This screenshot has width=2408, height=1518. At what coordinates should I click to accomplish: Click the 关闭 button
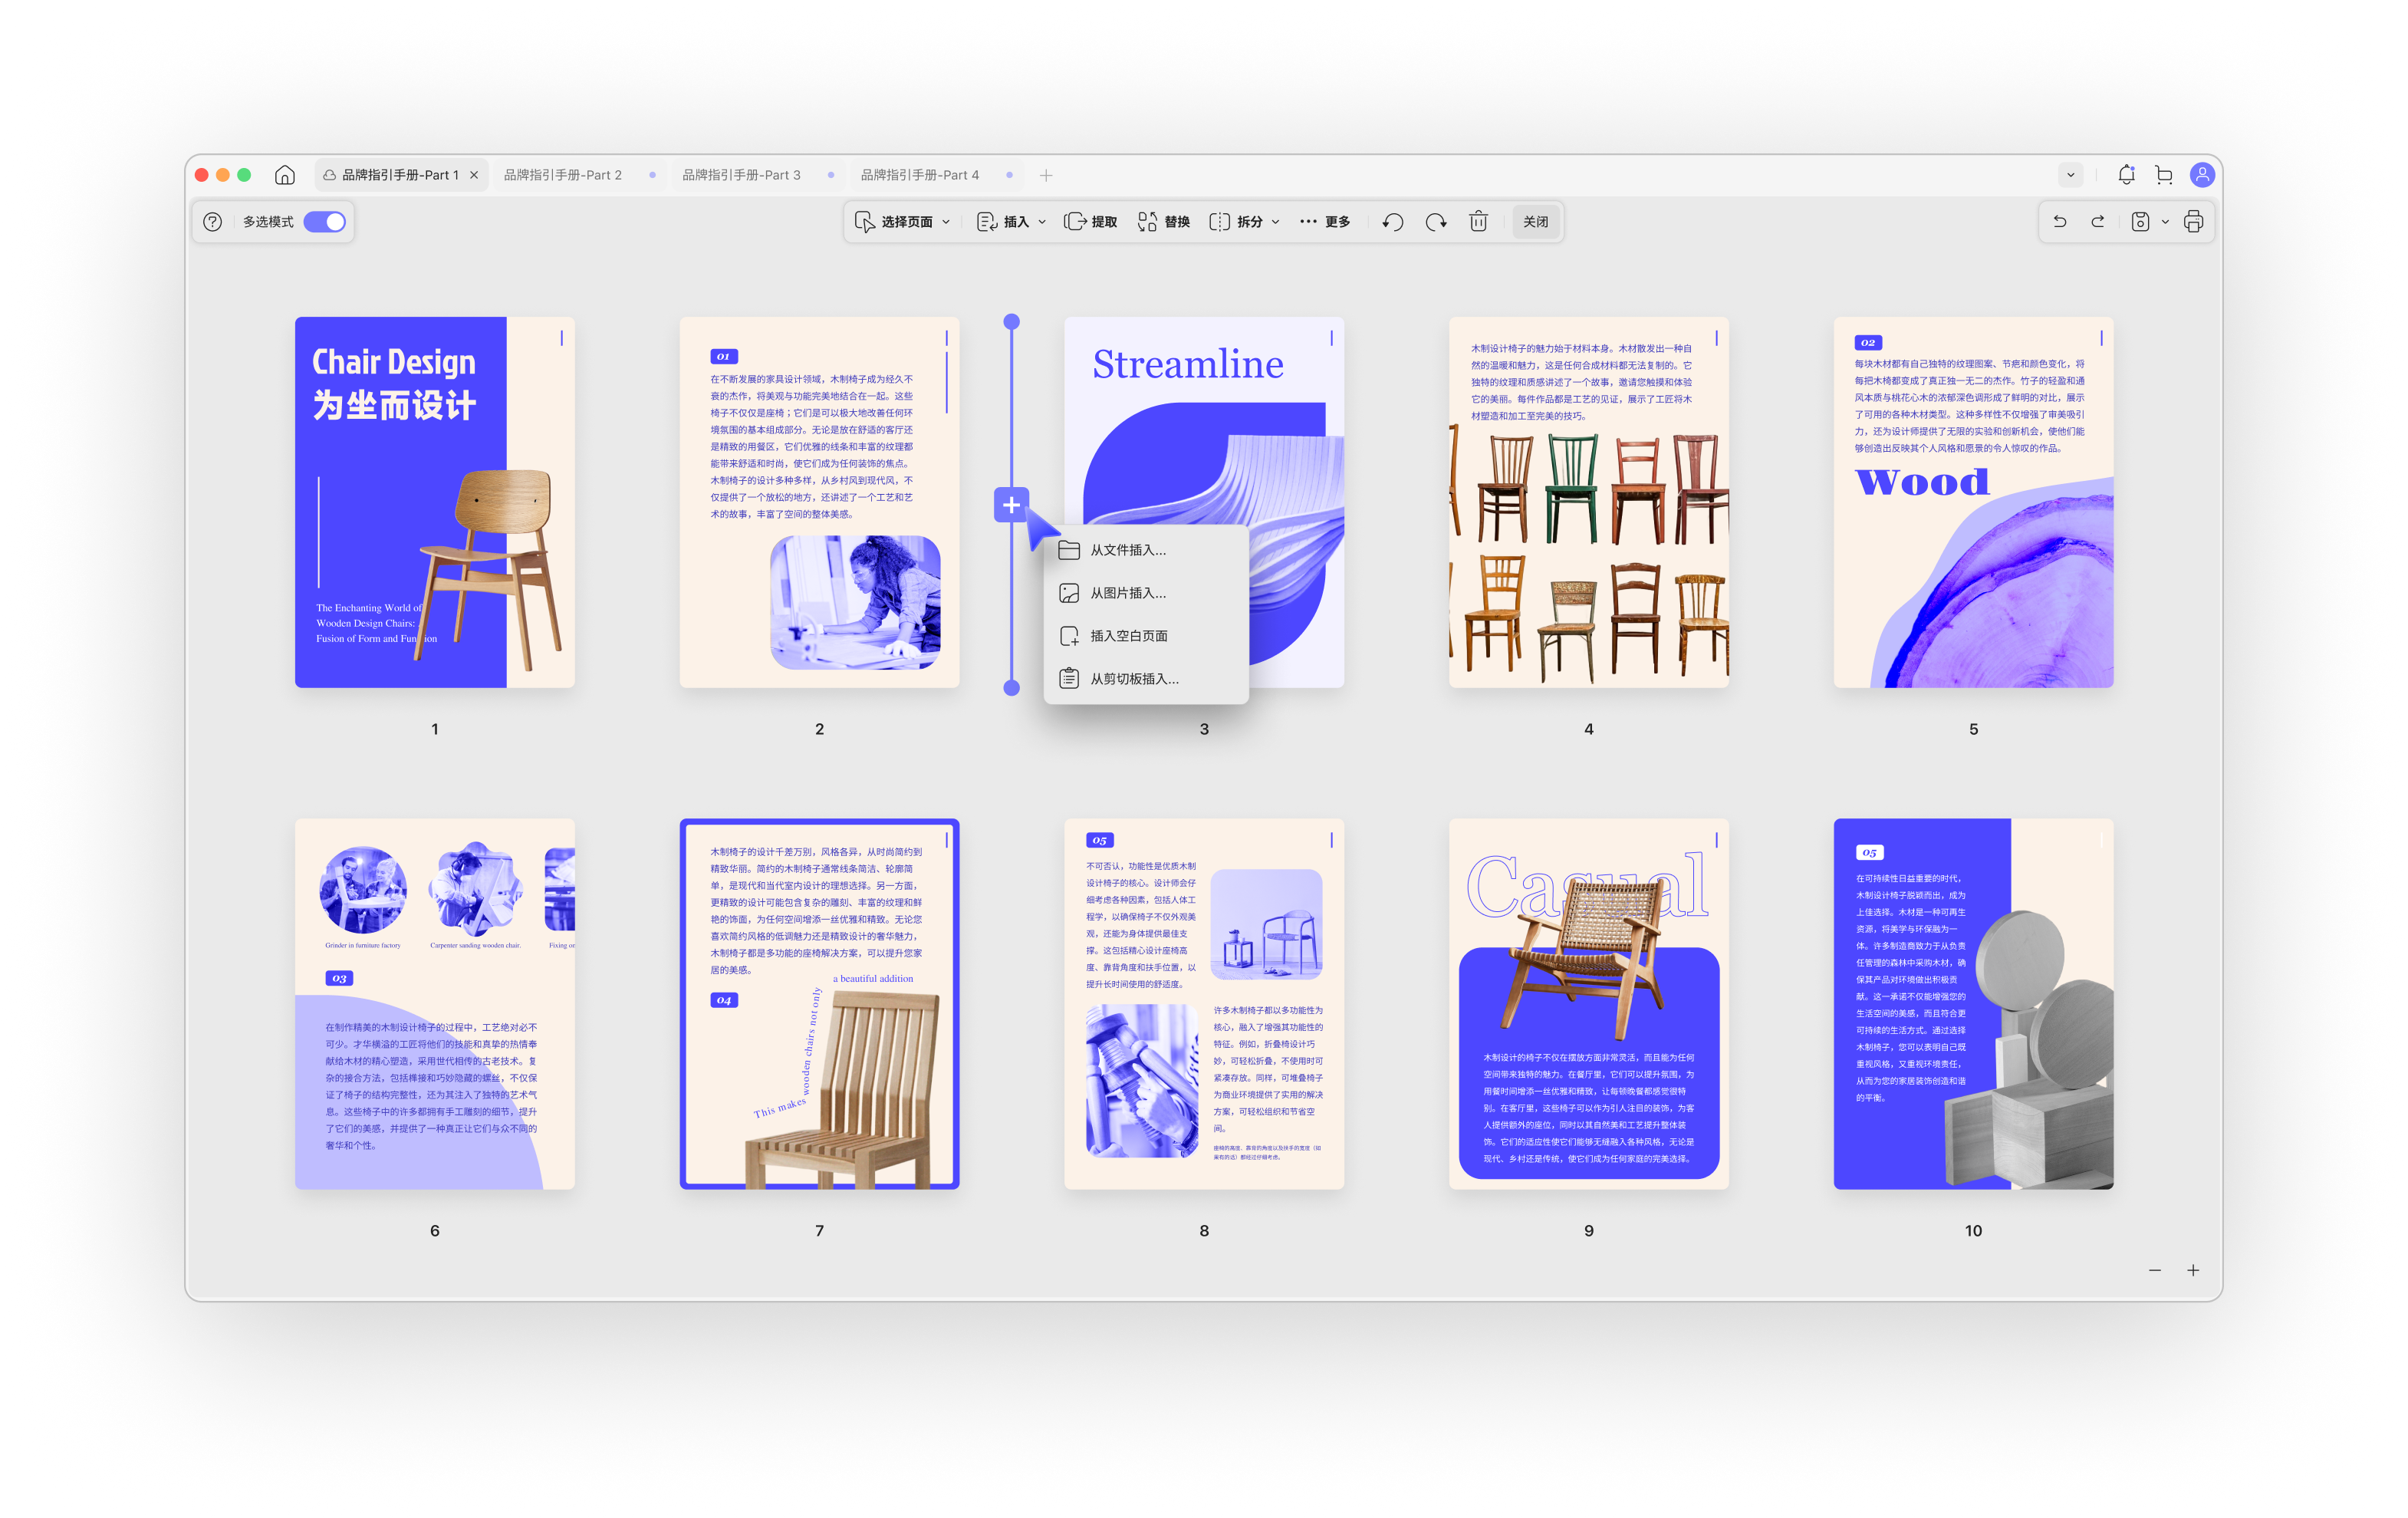click(1536, 222)
